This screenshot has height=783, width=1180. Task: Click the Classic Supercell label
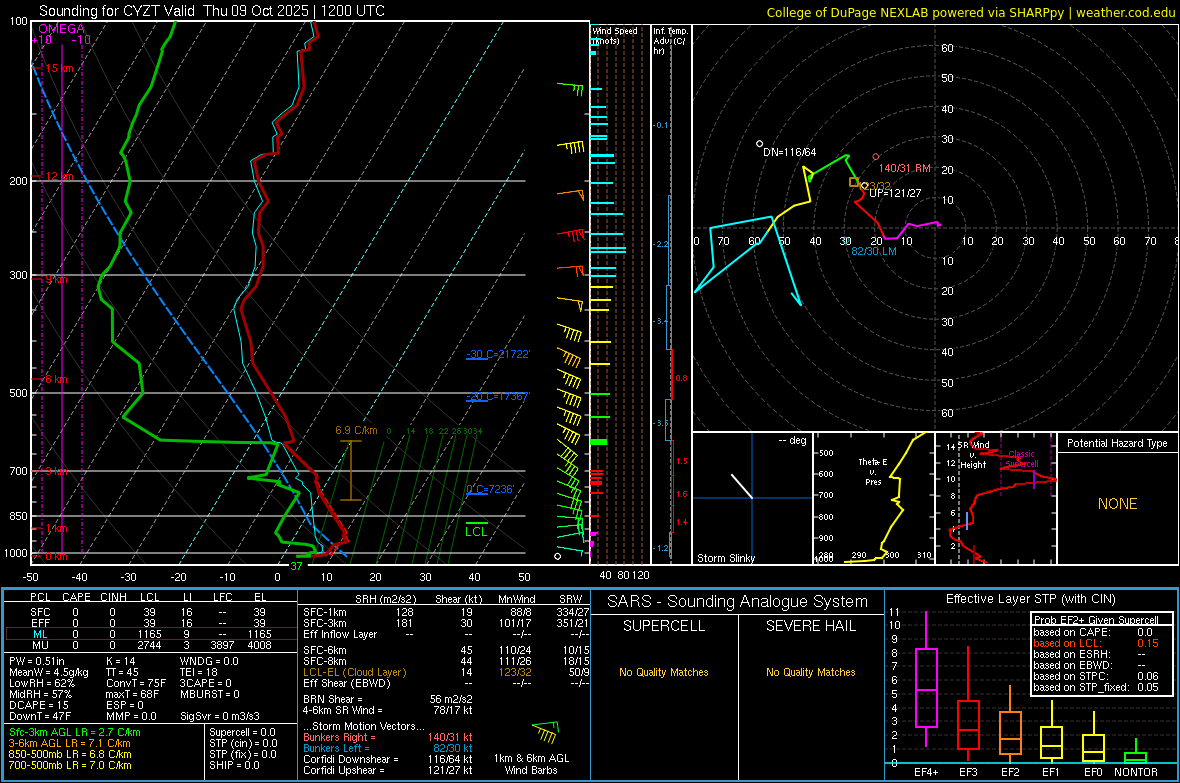[x=1022, y=459]
